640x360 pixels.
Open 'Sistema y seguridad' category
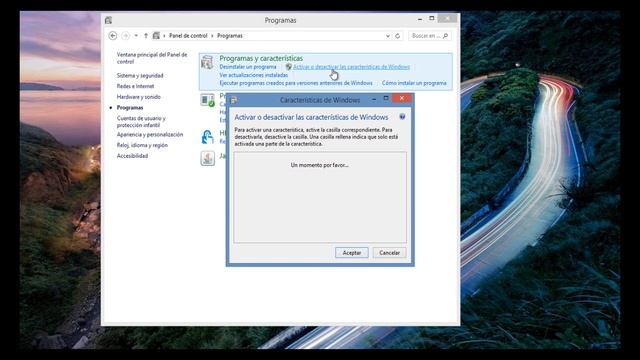(x=140, y=76)
